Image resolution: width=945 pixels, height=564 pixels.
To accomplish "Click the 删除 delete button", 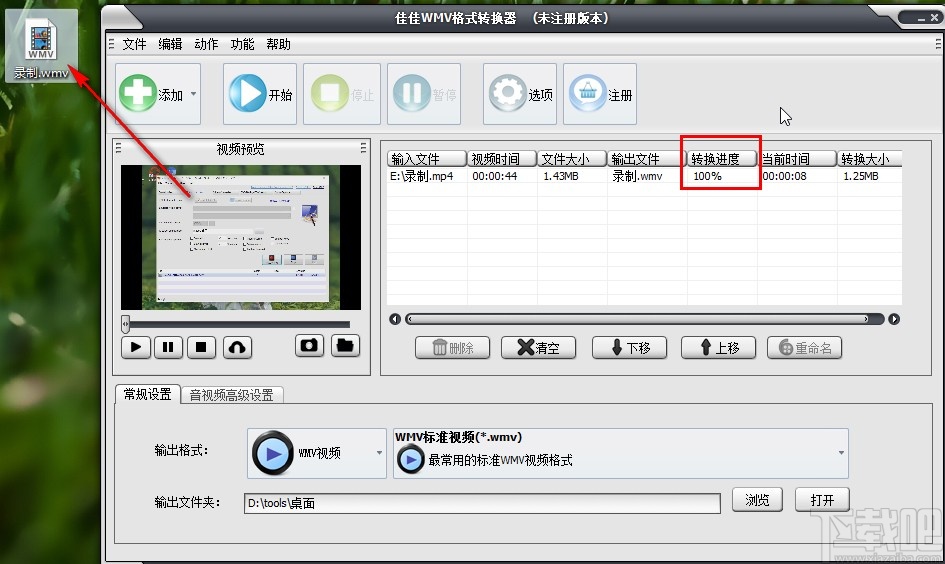I will pyautogui.click(x=453, y=348).
